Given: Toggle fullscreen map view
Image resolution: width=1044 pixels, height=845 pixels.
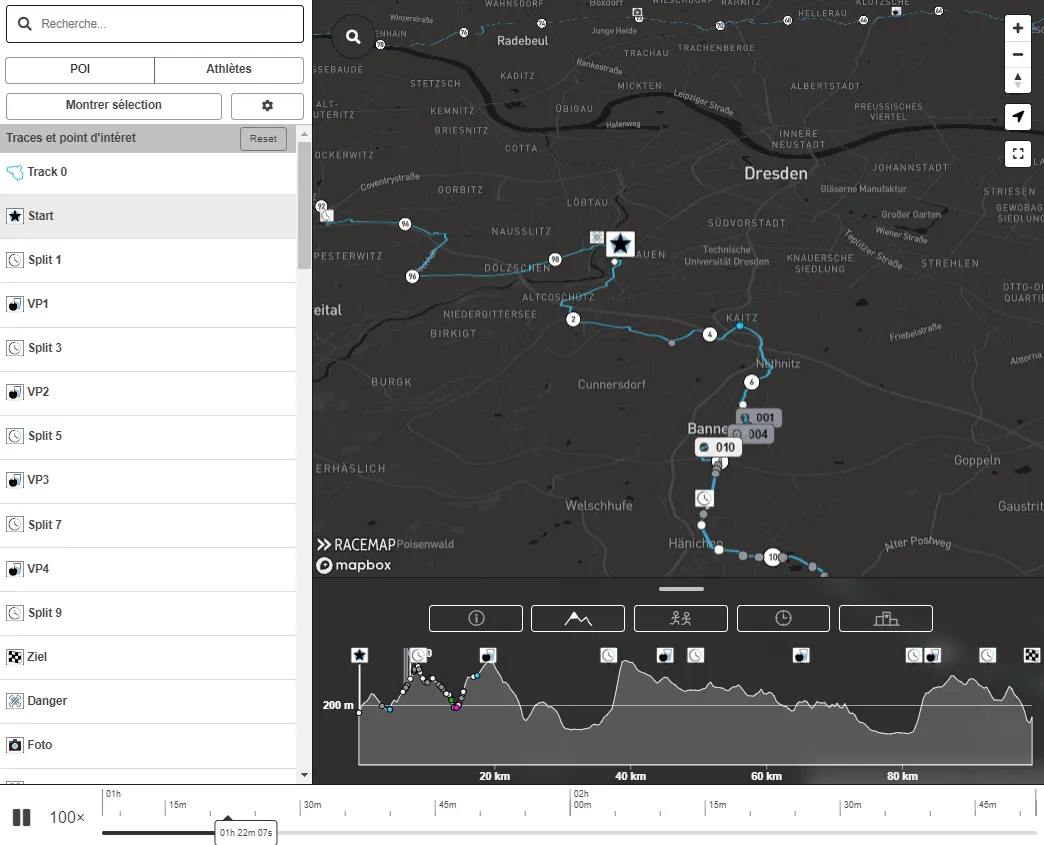Looking at the screenshot, I should click(1017, 154).
